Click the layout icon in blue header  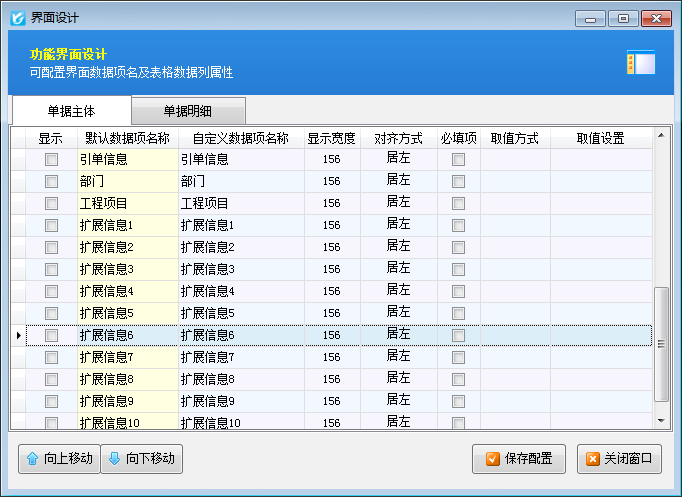coord(640,63)
